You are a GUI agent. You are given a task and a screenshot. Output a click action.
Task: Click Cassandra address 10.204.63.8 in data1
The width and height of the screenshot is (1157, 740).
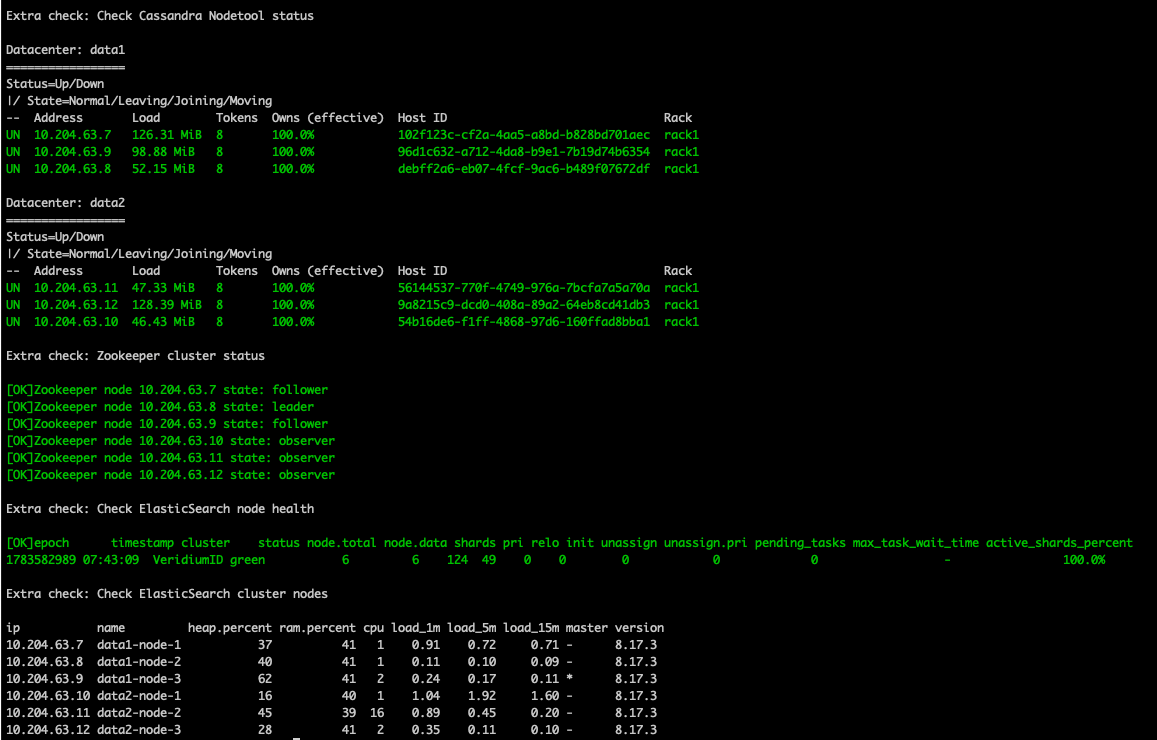[x=72, y=169]
